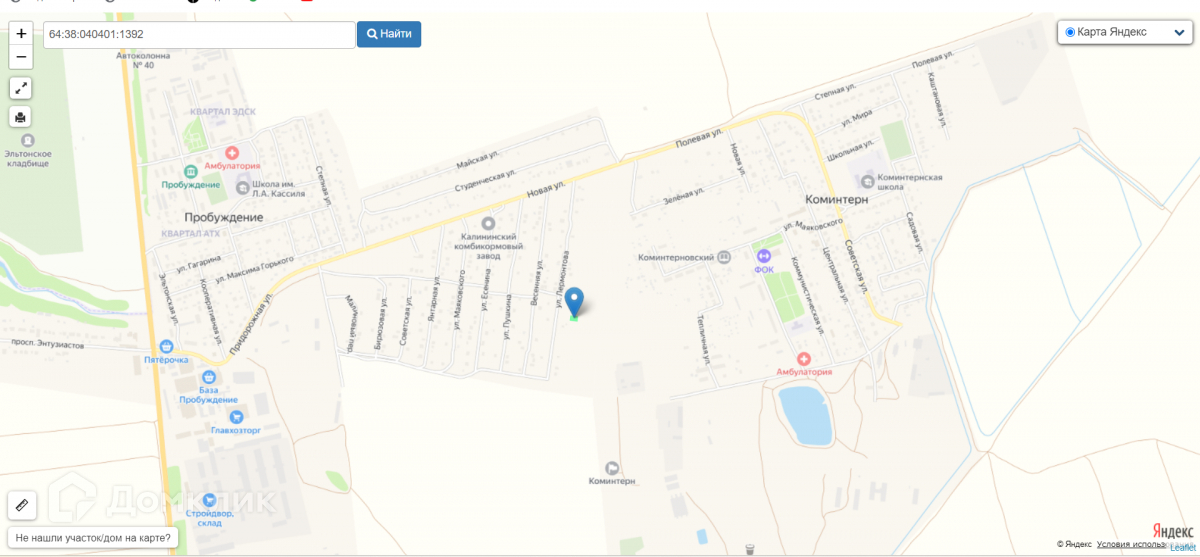
Task: Click the ФОК sports facility icon
Action: [764, 255]
